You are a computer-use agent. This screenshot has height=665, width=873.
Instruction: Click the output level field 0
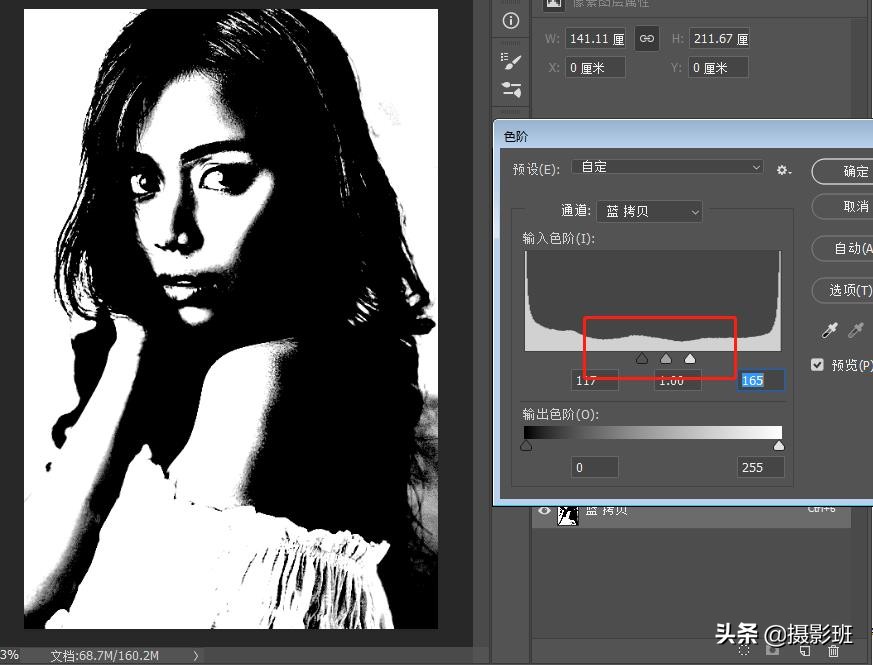click(x=595, y=467)
